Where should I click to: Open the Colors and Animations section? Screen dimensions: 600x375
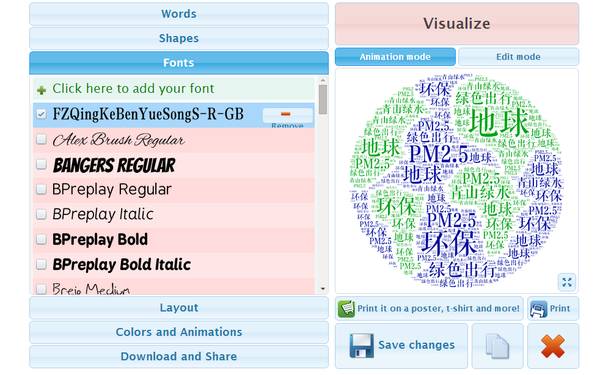pyautogui.click(x=179, y=332)
